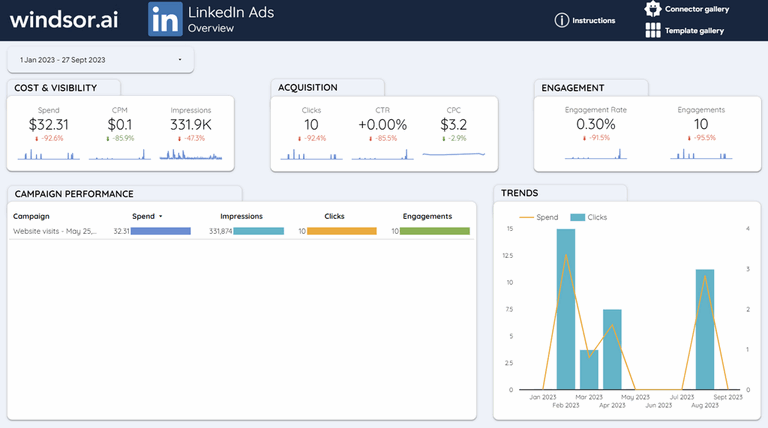The height and width of the screenshot is (428, 768).
Task: Click the Instructions info circle icon
Action: click(x=561, y=20)
